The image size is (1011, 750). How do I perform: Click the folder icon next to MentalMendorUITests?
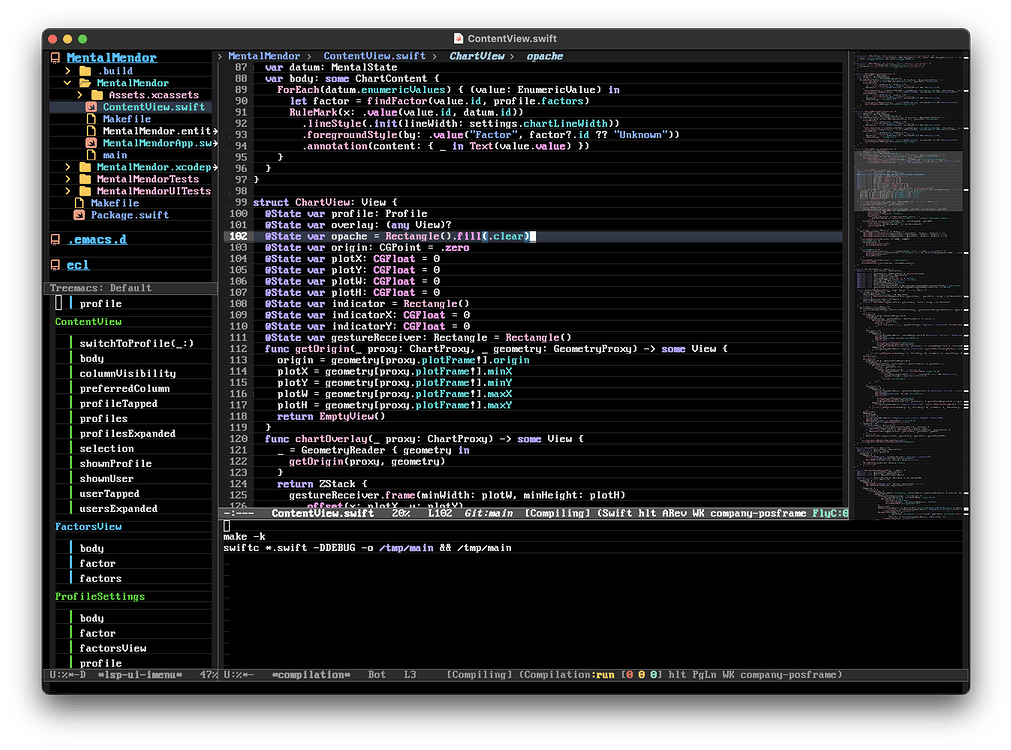(x=85, y=191)
